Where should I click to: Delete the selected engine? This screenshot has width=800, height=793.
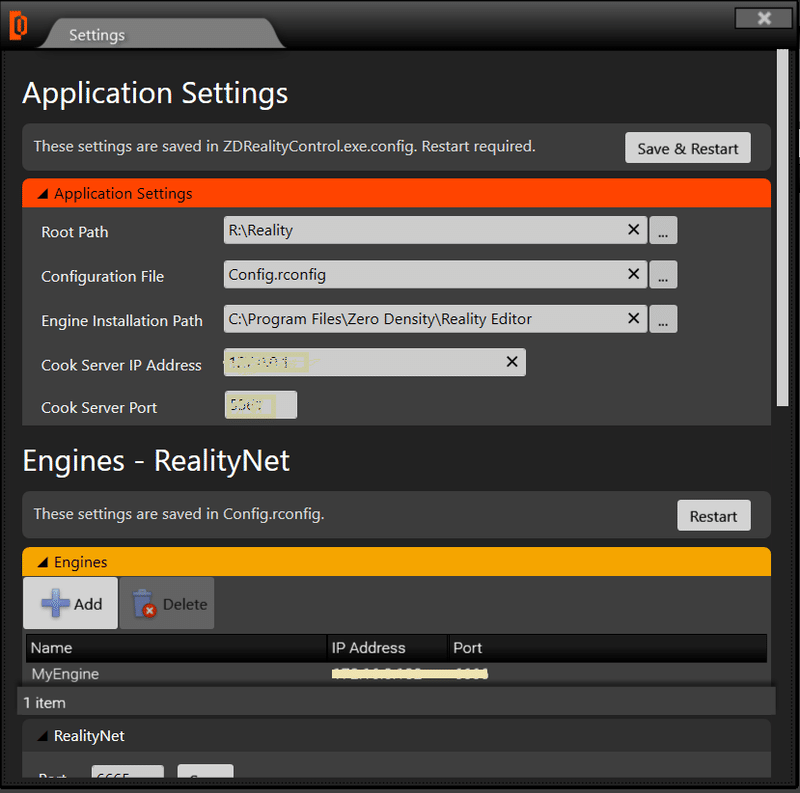[168, 603]
